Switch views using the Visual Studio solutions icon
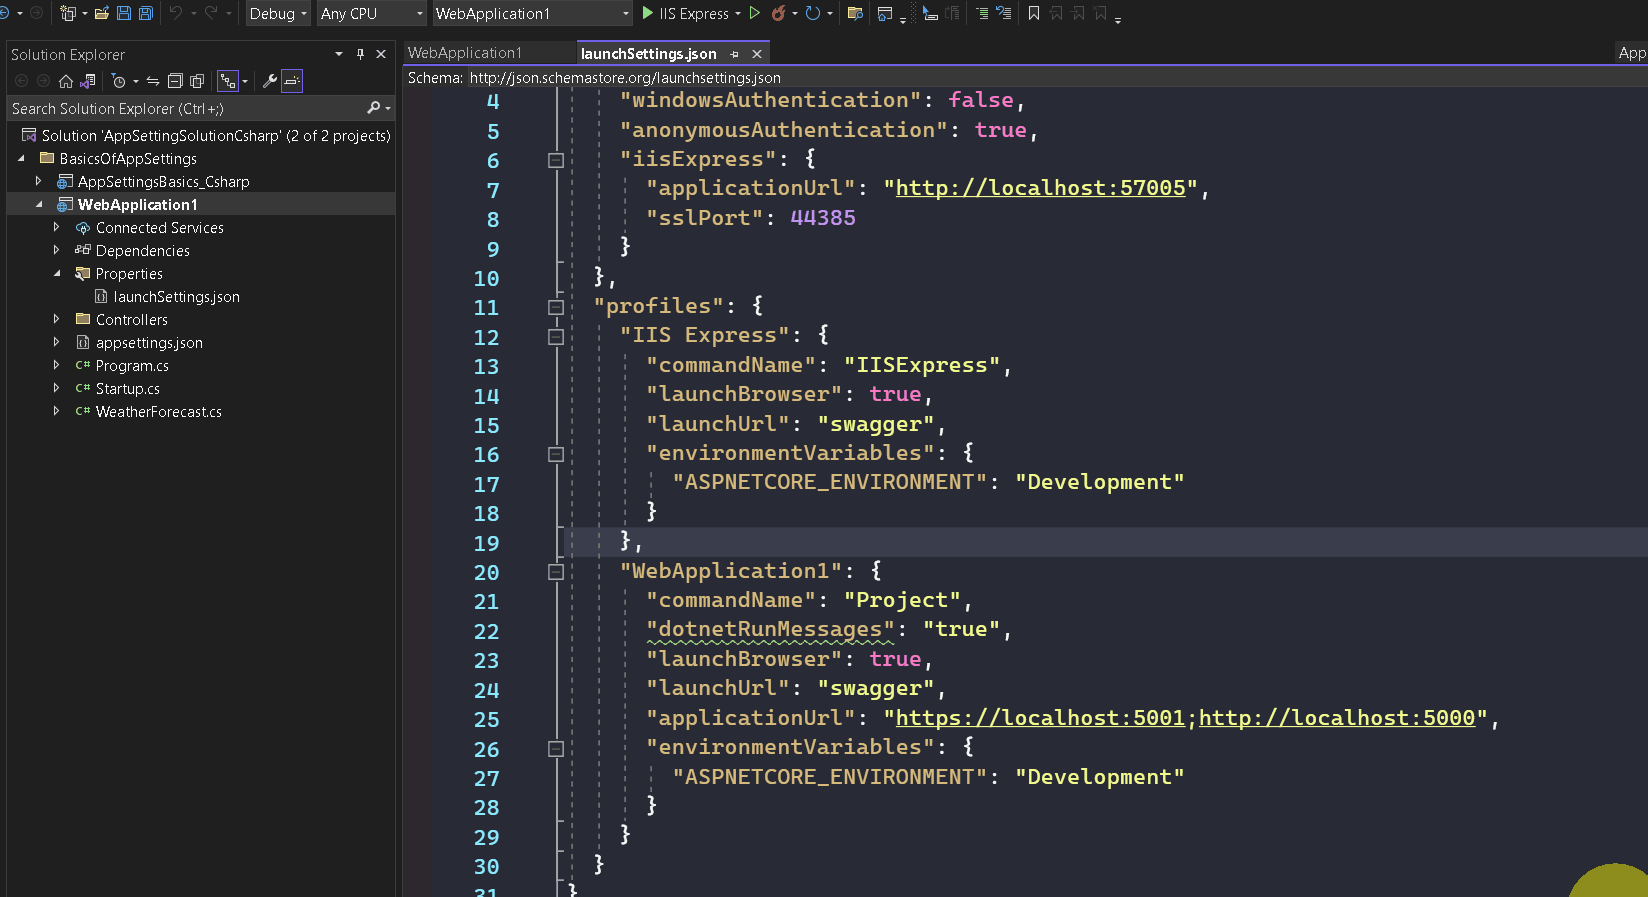The image size is (1648, 897). point(88,81)
